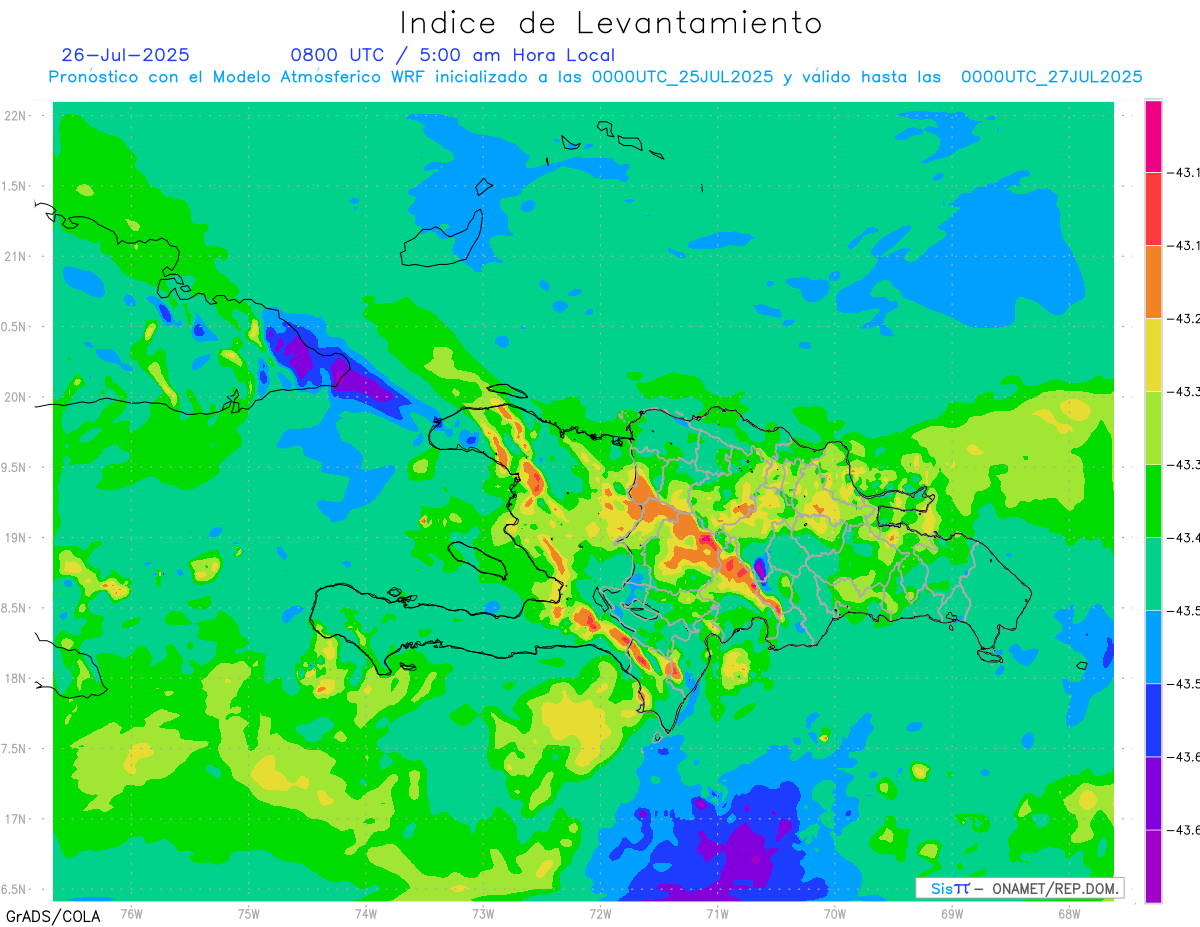The width and height of the screenshot is (1200, 927).
Task: Click the '69W' longitude label
Action: [x=952, y=914]
